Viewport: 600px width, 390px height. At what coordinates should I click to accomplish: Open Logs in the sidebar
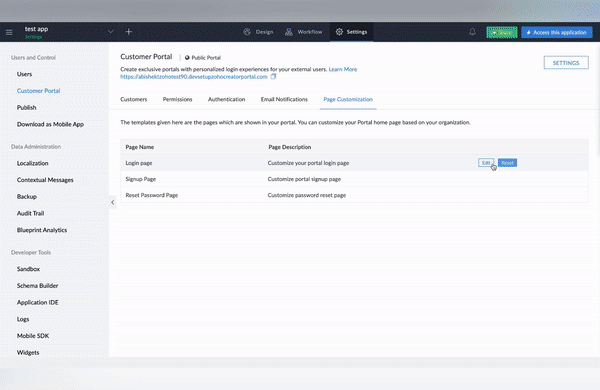pos(23,319)
